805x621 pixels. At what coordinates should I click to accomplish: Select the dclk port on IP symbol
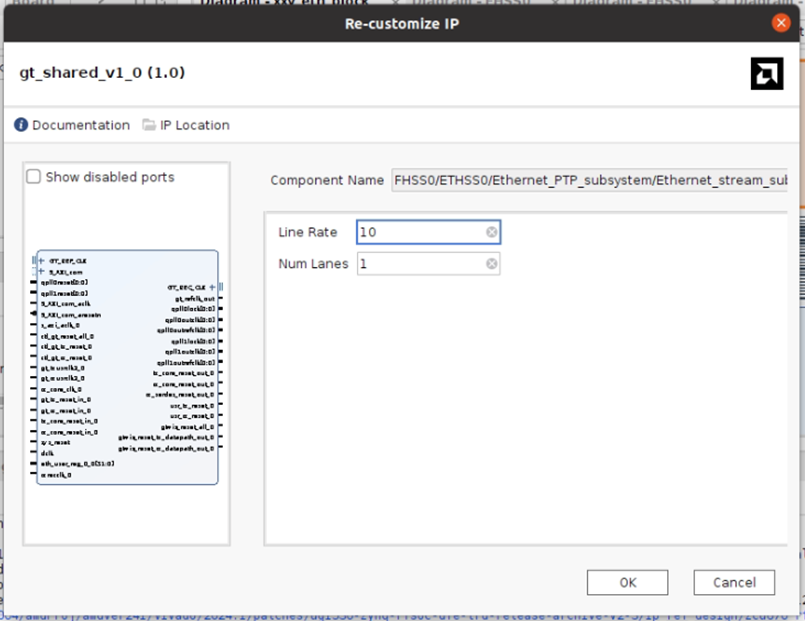(47, 453)
